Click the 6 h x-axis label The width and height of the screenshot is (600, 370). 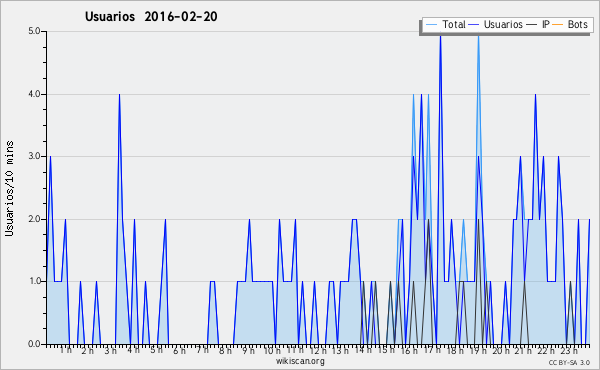point(179,350)
